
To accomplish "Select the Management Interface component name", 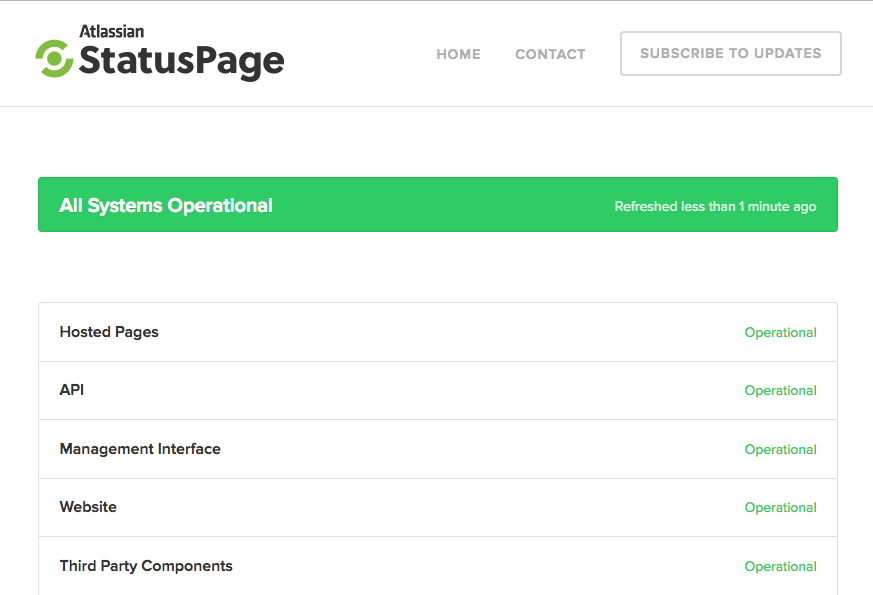I will click(x=140, y=449).
